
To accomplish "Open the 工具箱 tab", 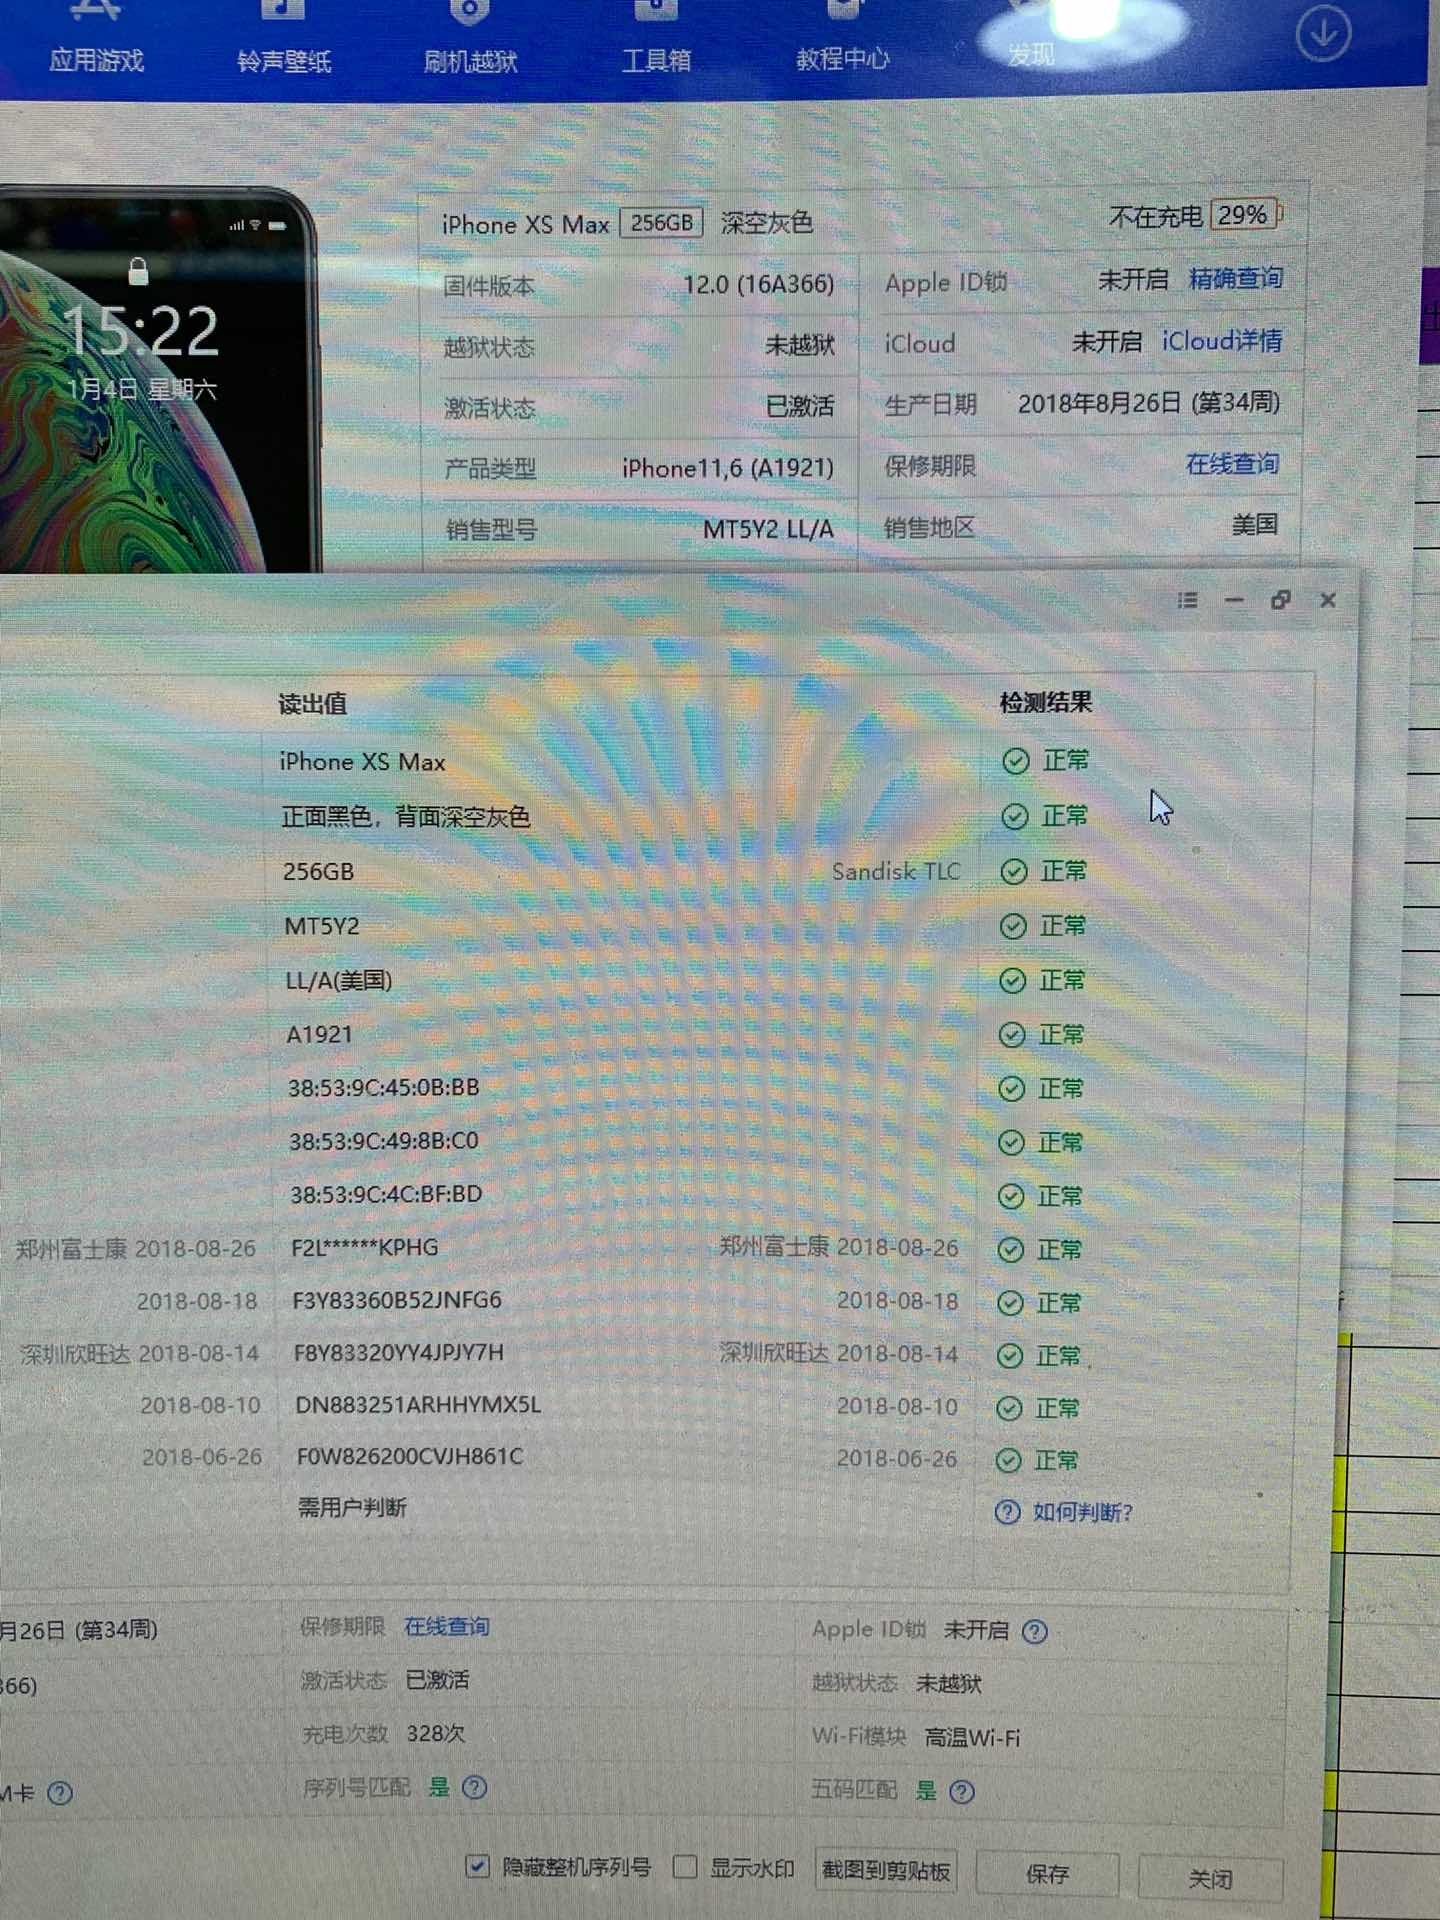I will click(656, 60).
